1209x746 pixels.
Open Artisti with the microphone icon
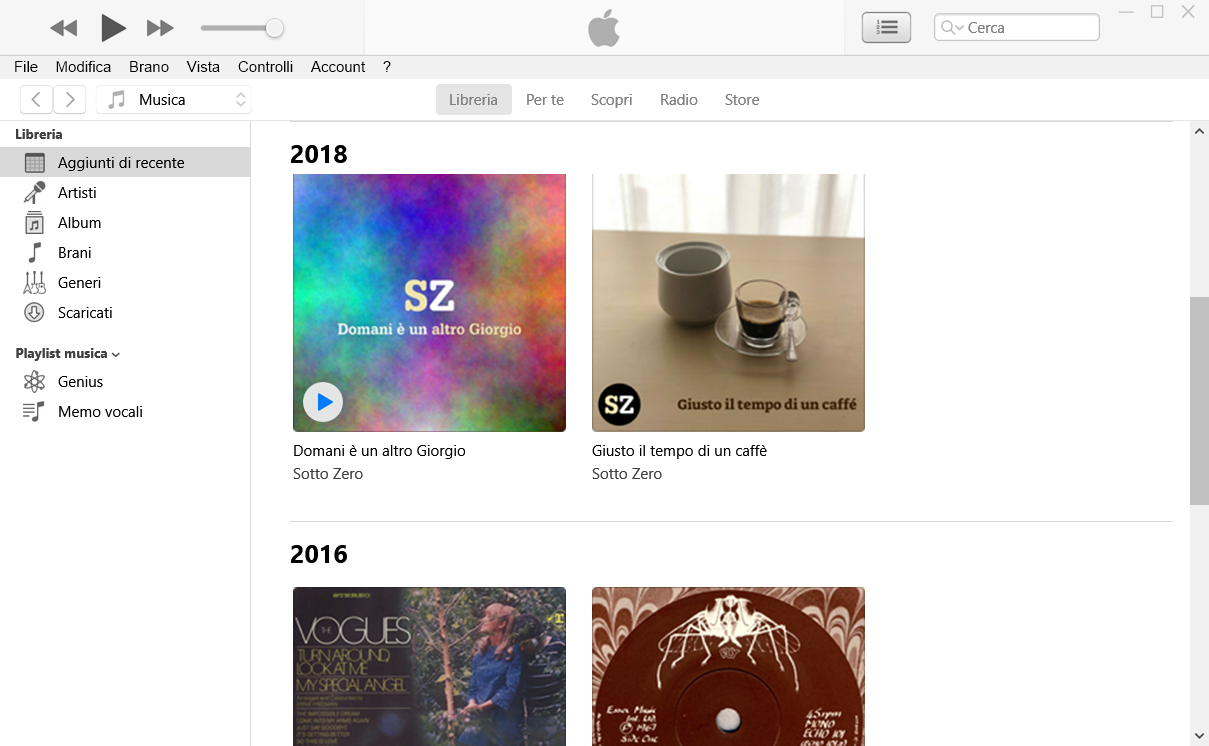35,192
